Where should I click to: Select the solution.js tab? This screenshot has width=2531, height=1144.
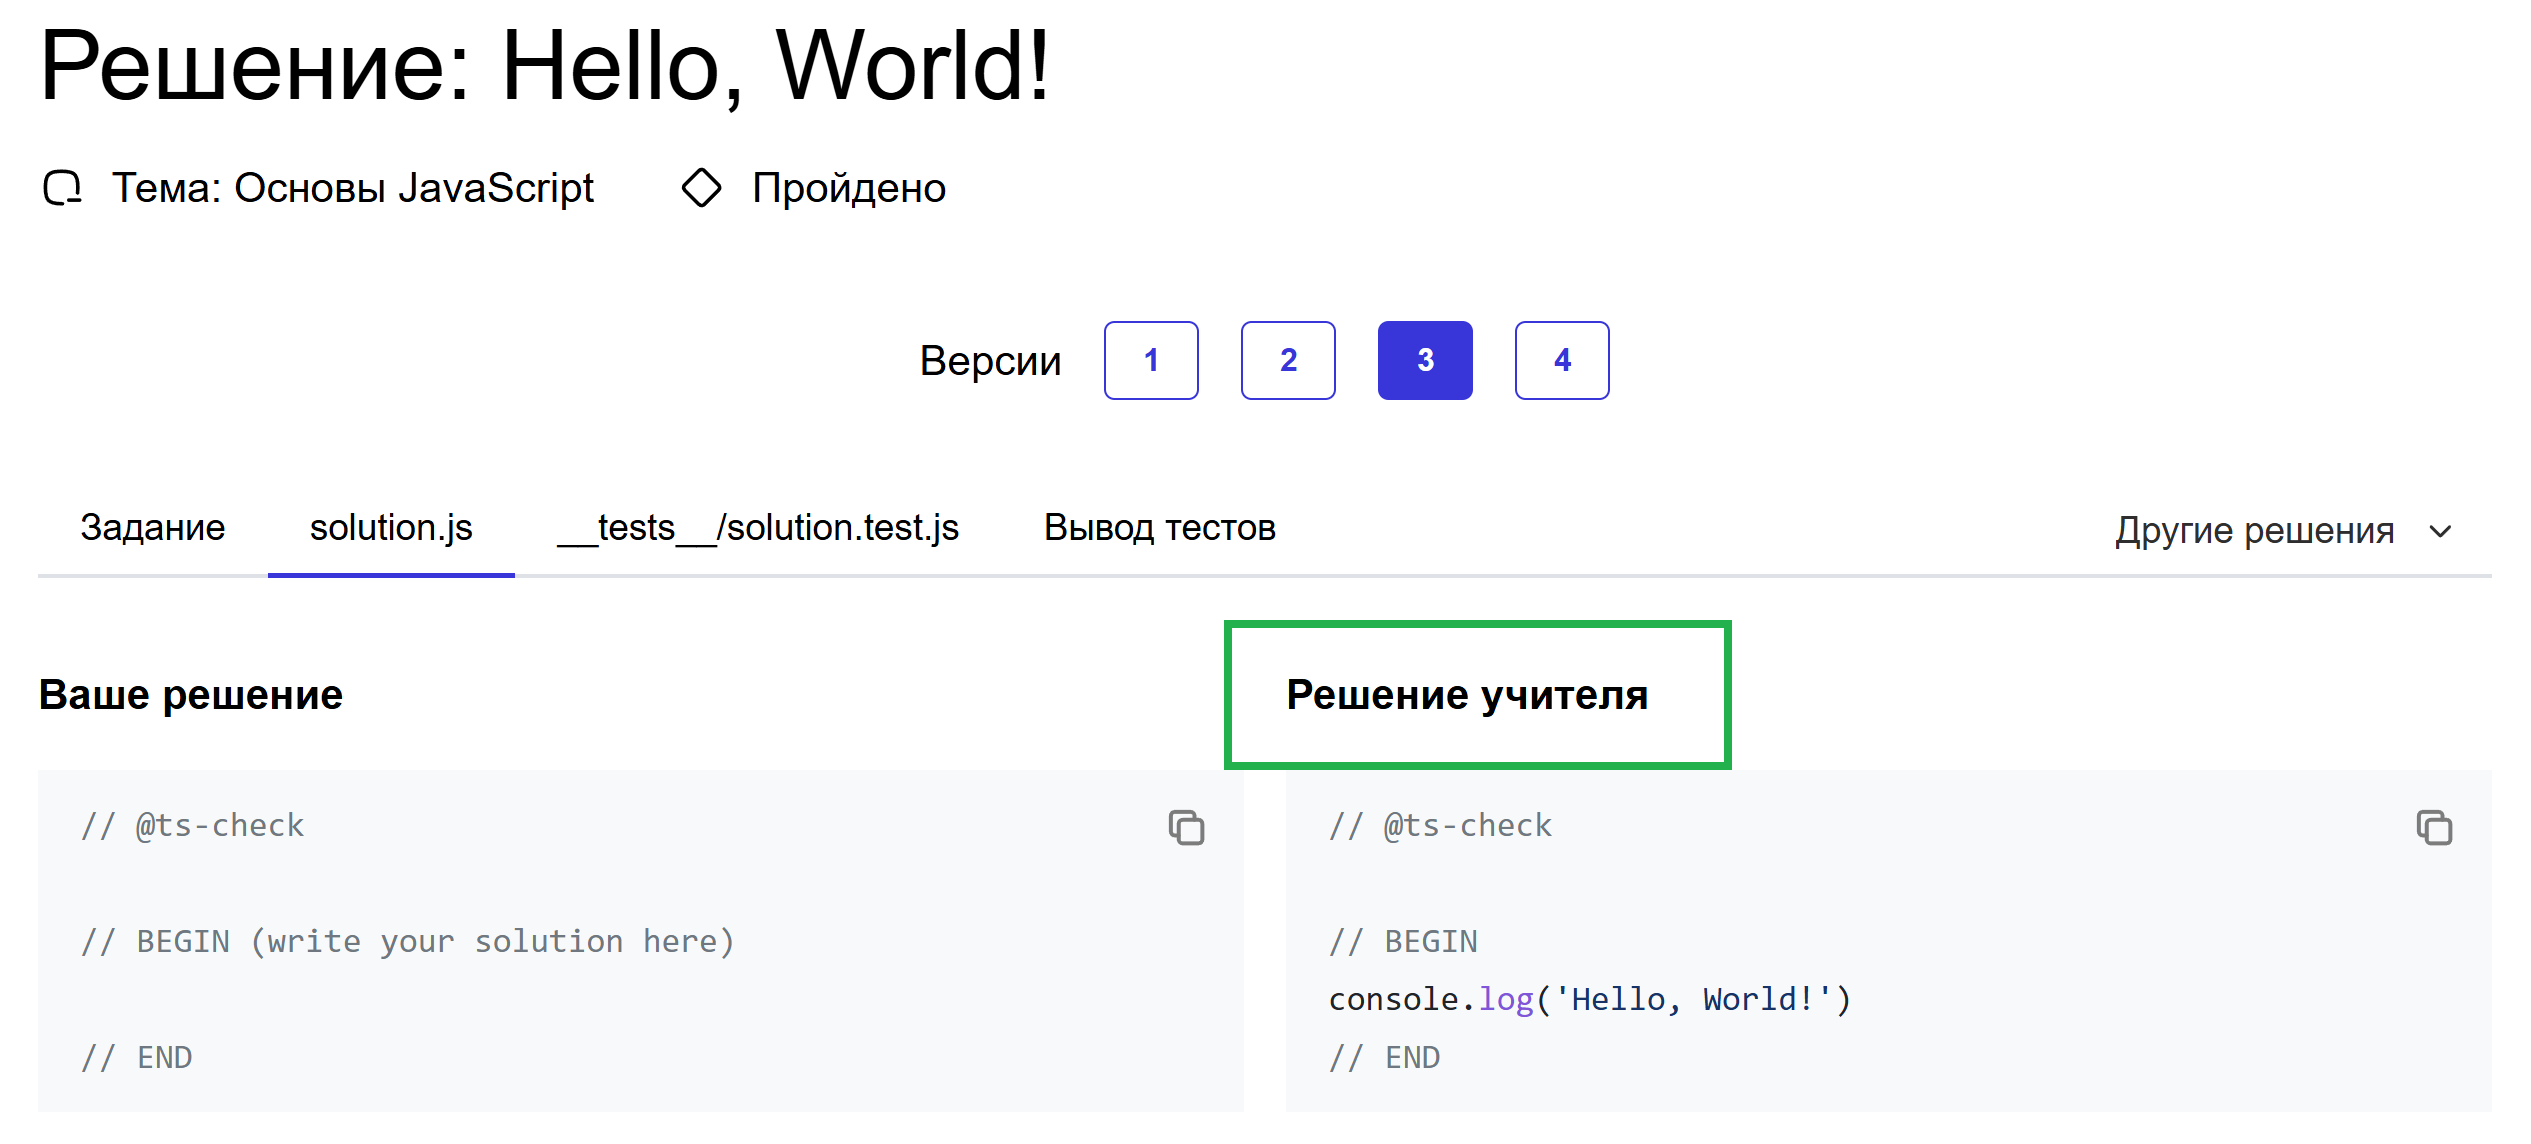click(391, 528)
